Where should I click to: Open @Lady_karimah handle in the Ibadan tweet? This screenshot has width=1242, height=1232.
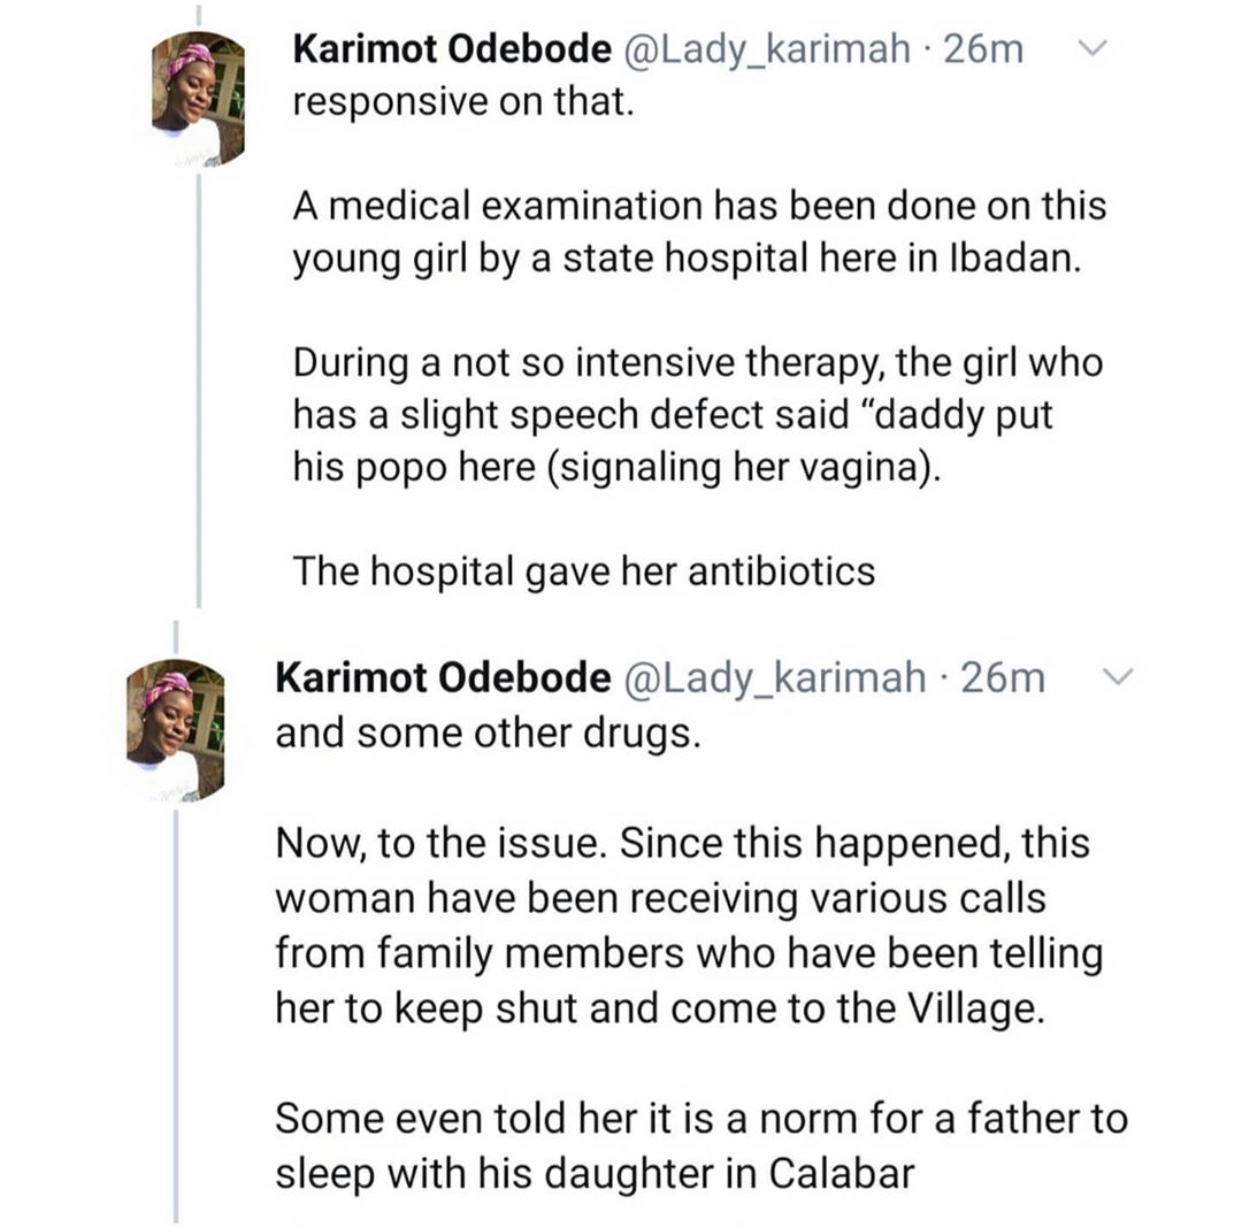(768, 49)
